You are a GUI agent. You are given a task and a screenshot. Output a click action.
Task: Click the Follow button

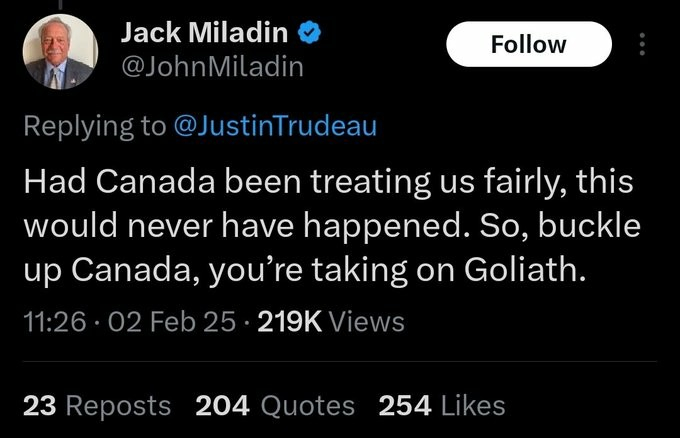pyautogui.click(x=528, y=45)
